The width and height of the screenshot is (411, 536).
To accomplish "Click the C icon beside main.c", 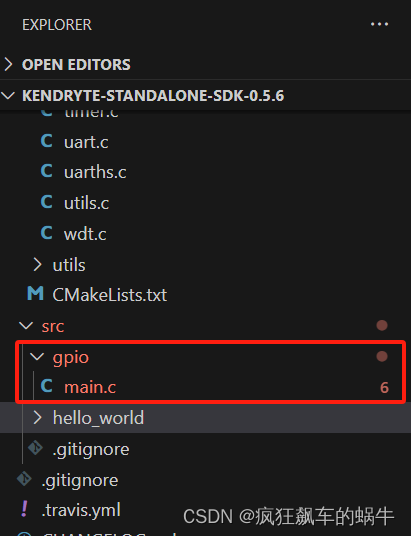I will tap(47, 386).
